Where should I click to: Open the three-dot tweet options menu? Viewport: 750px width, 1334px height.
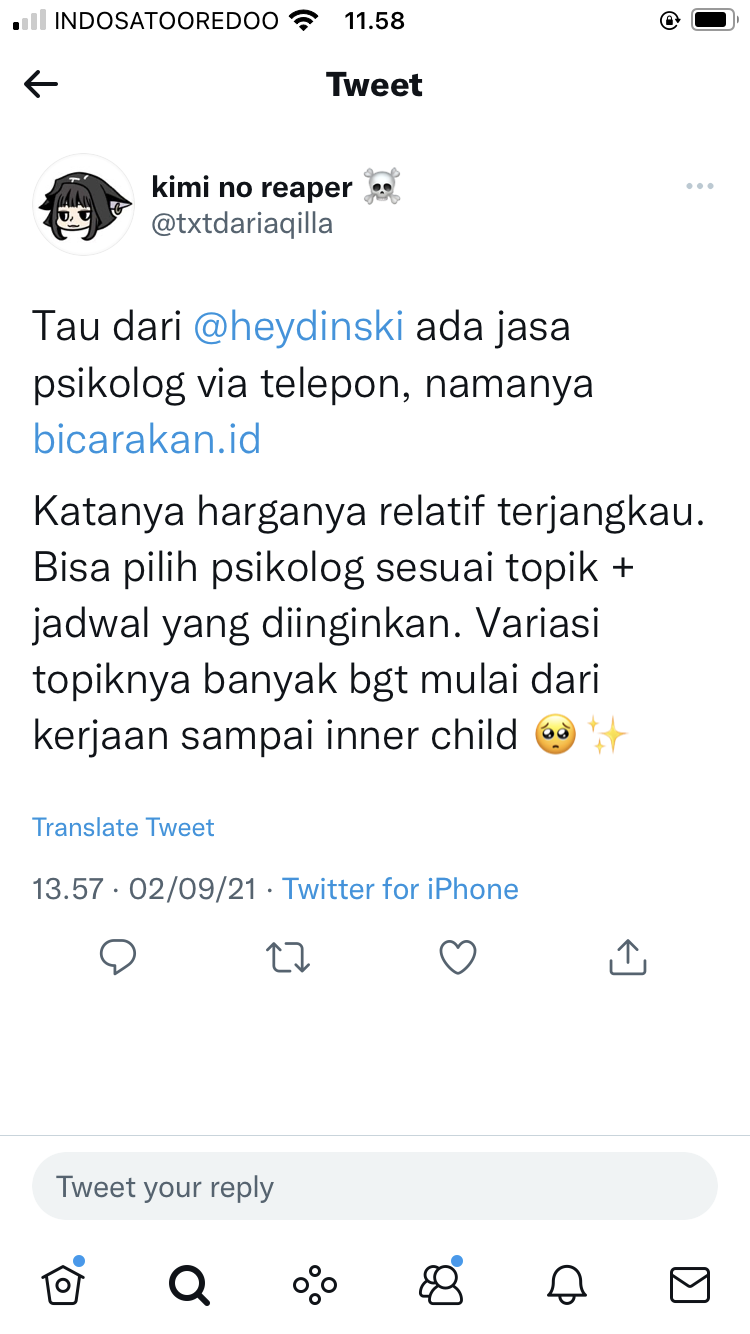click(x=699, y=186)
